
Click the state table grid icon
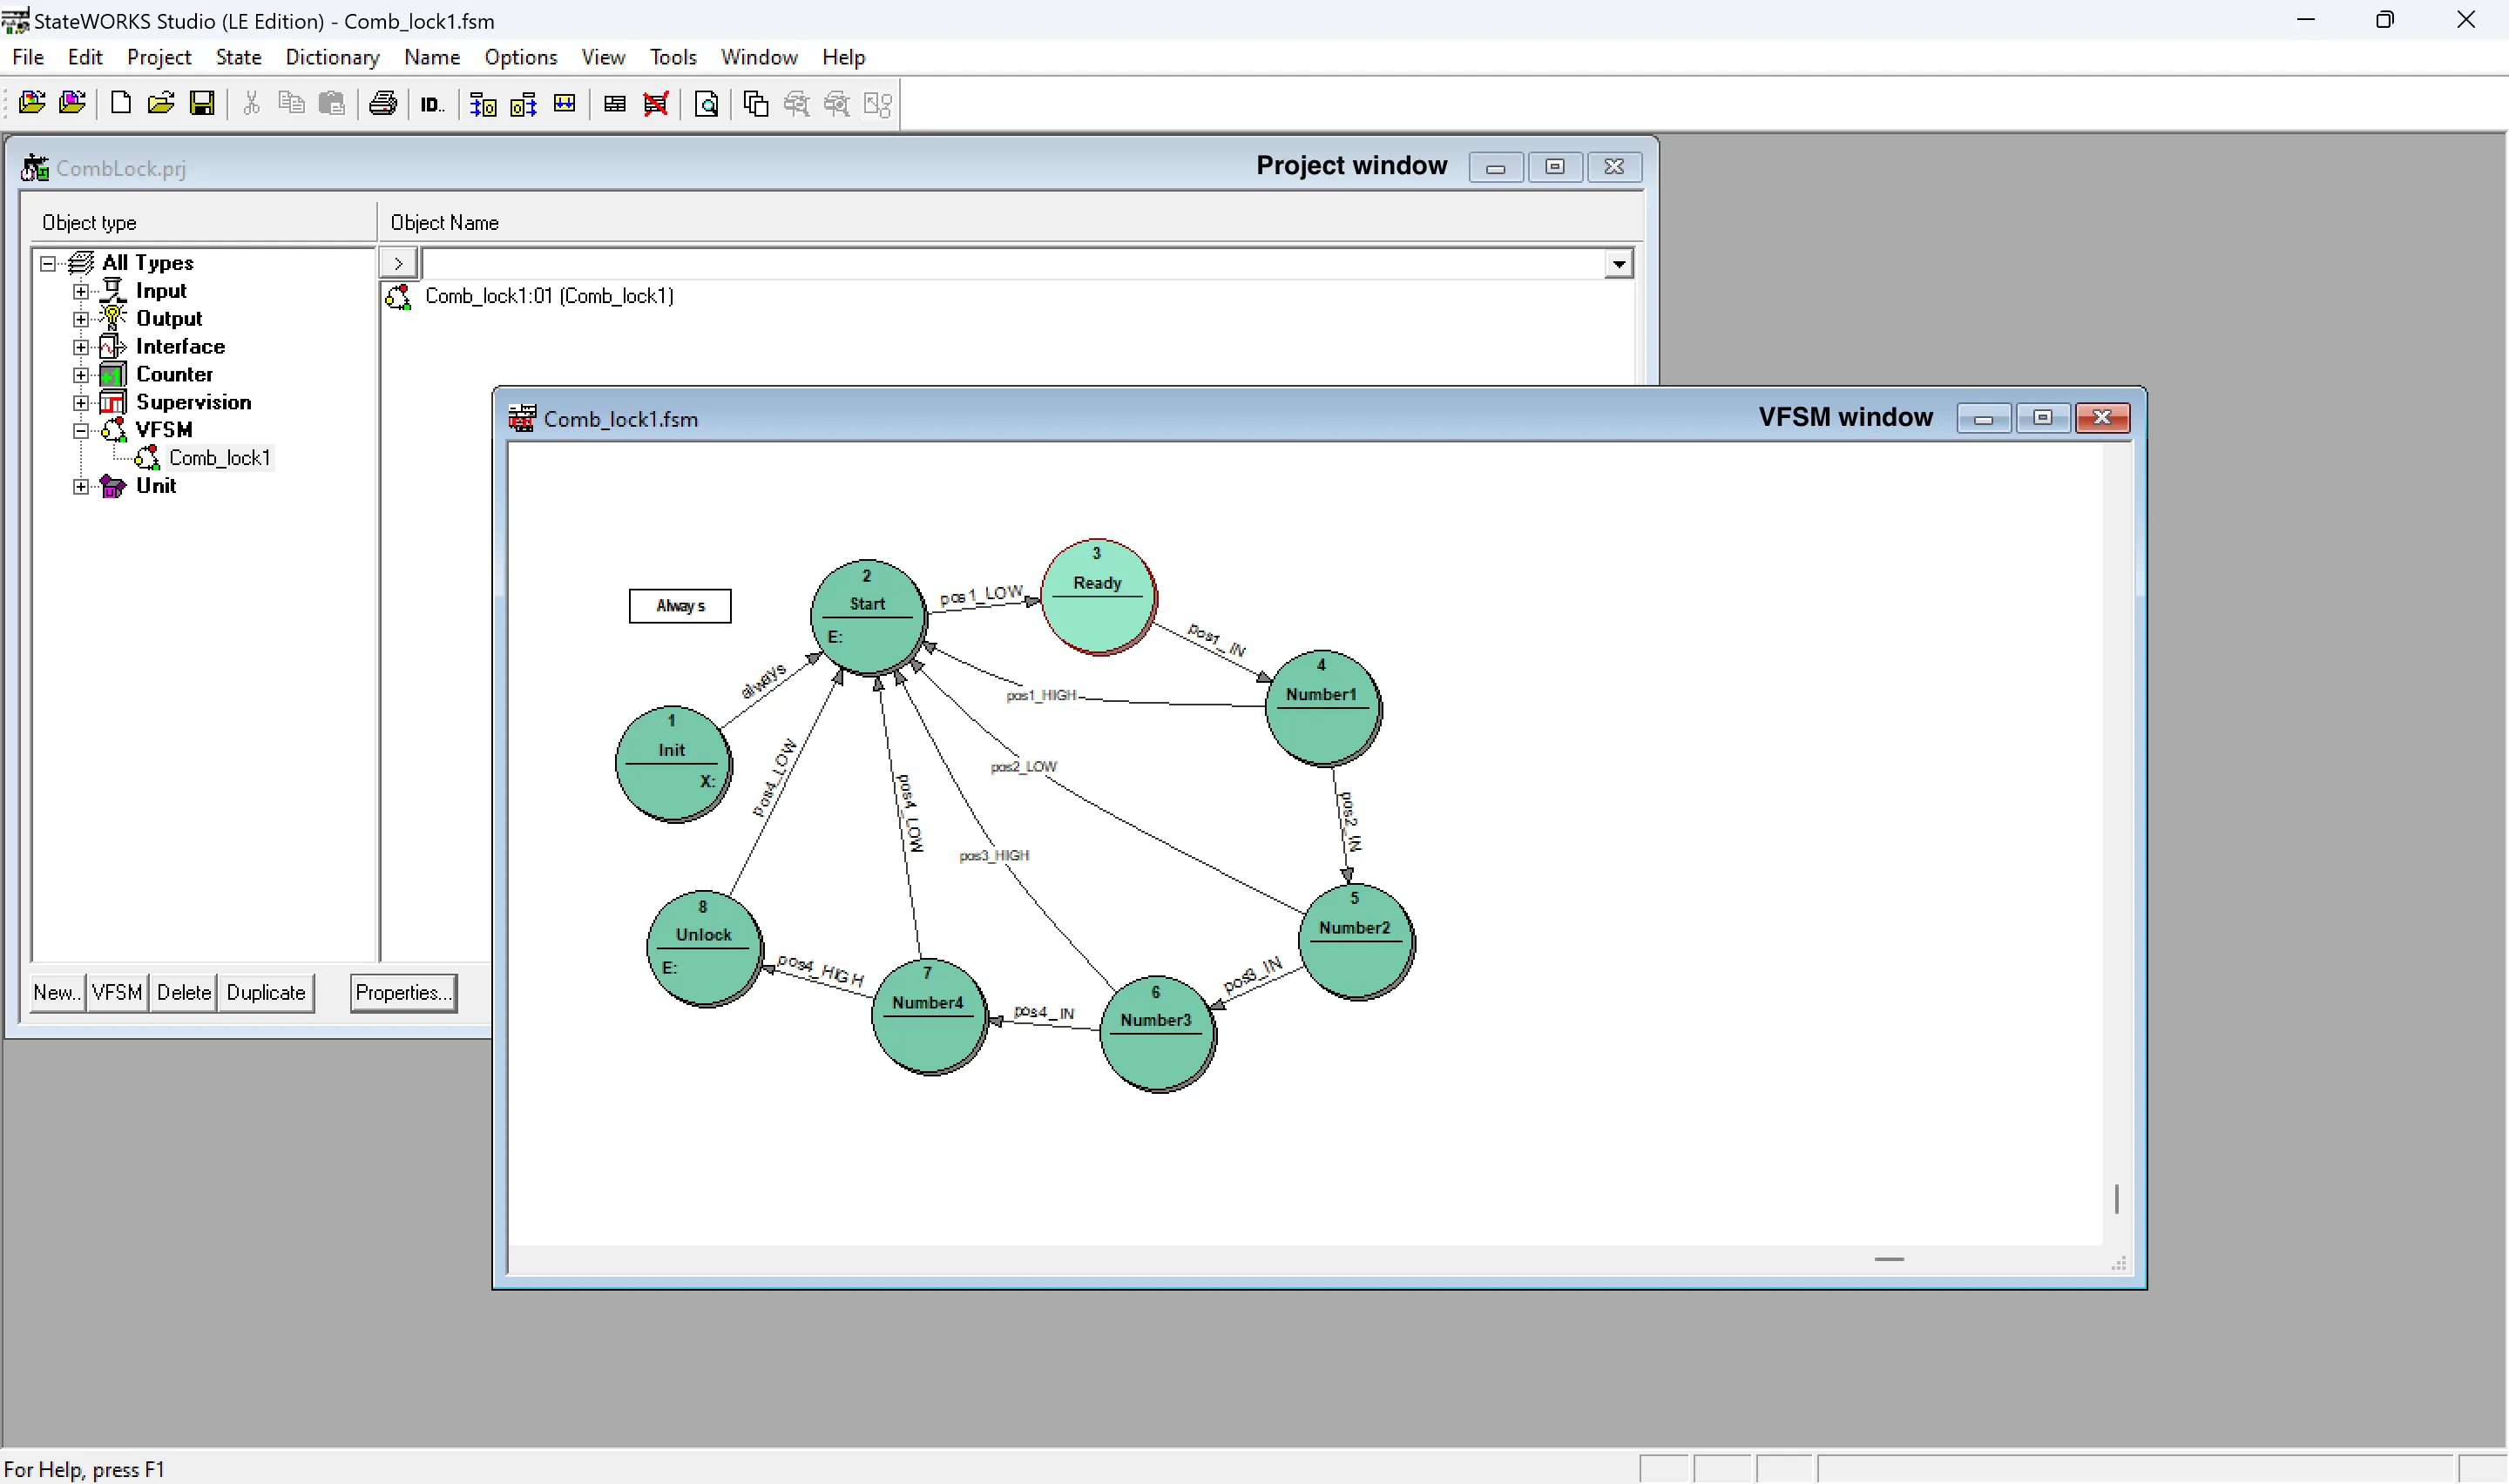tap(615, 104)
